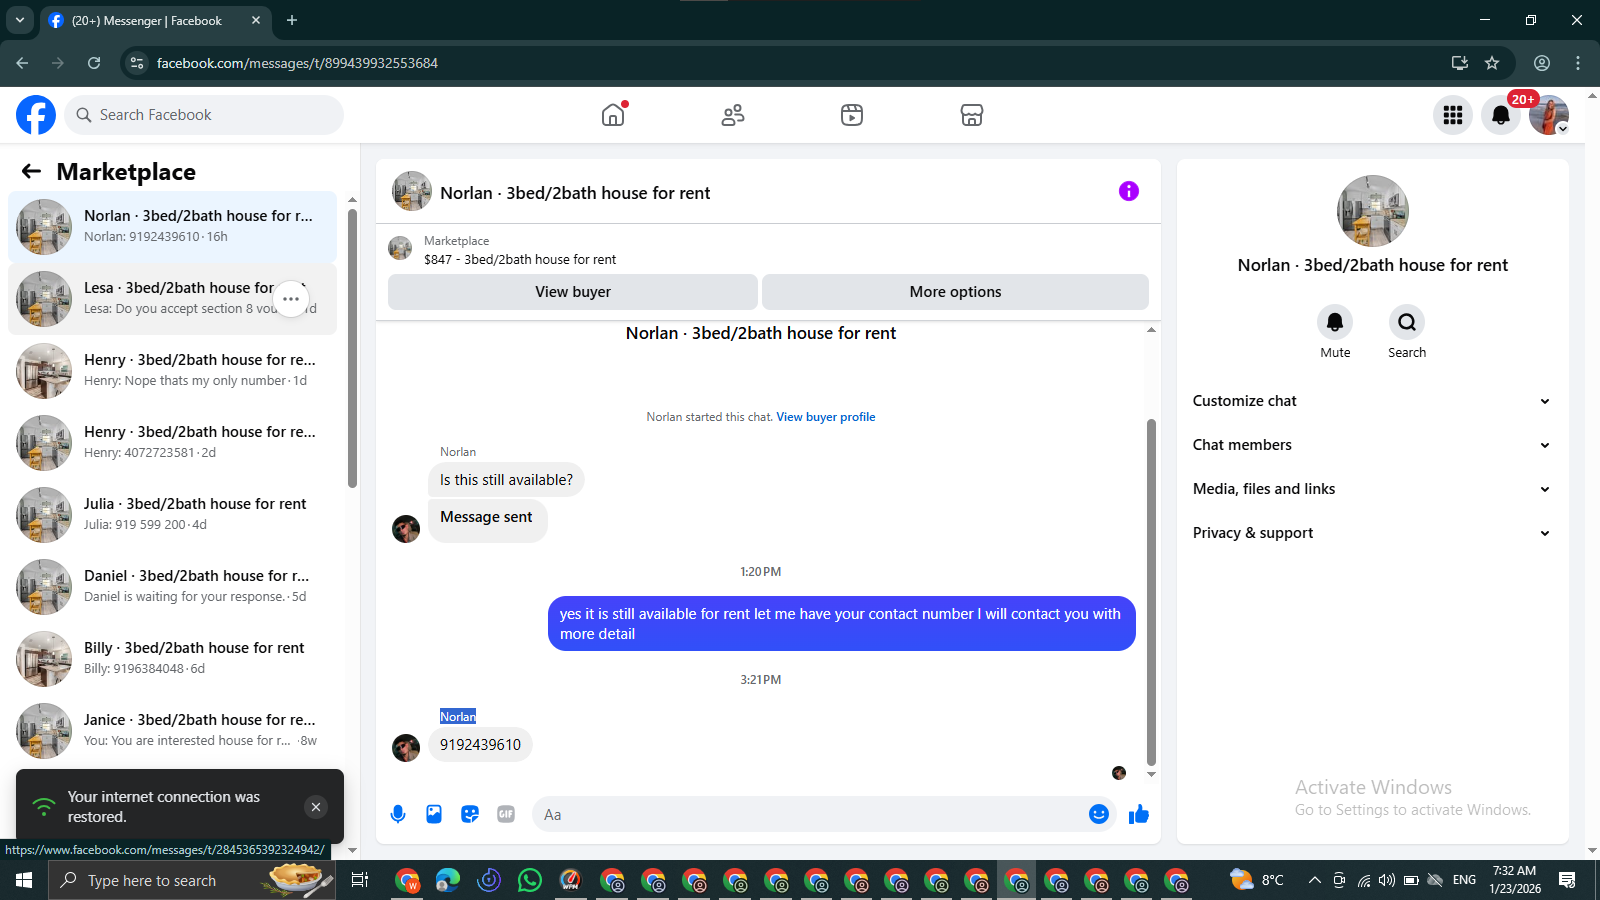This screenshot has width=1600, height=900.
Task: Open Janice's 3bed/2bath house chat
Action: tap(172, 731)
